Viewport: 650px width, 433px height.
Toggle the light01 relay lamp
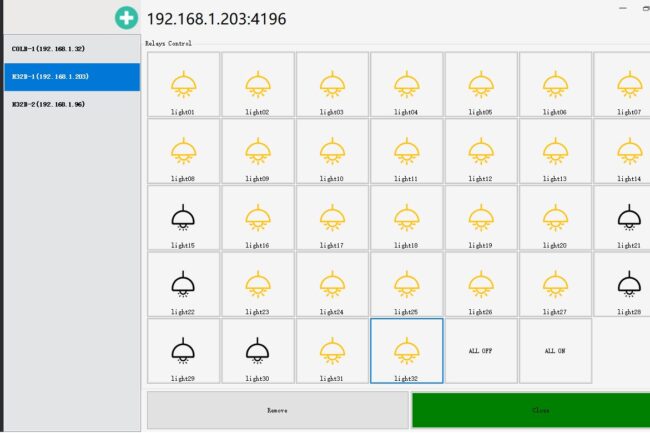(x=183, y=84)
